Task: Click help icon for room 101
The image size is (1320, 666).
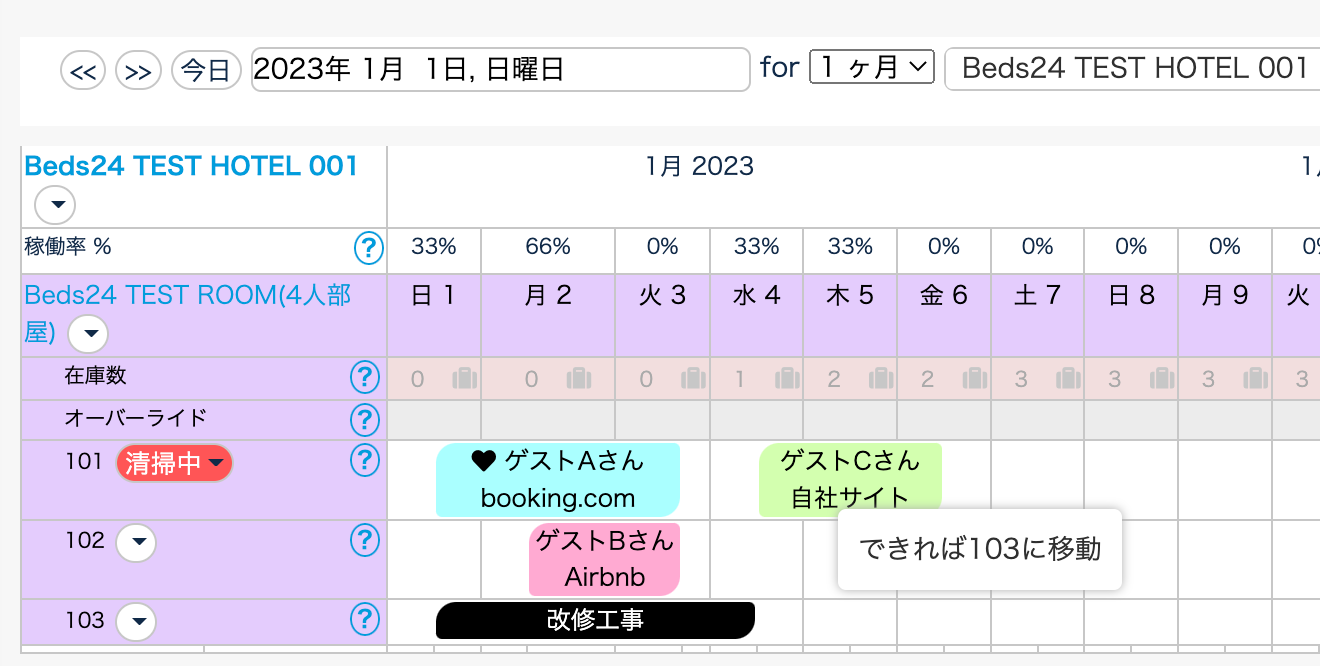Action: (x=365, y=460)
